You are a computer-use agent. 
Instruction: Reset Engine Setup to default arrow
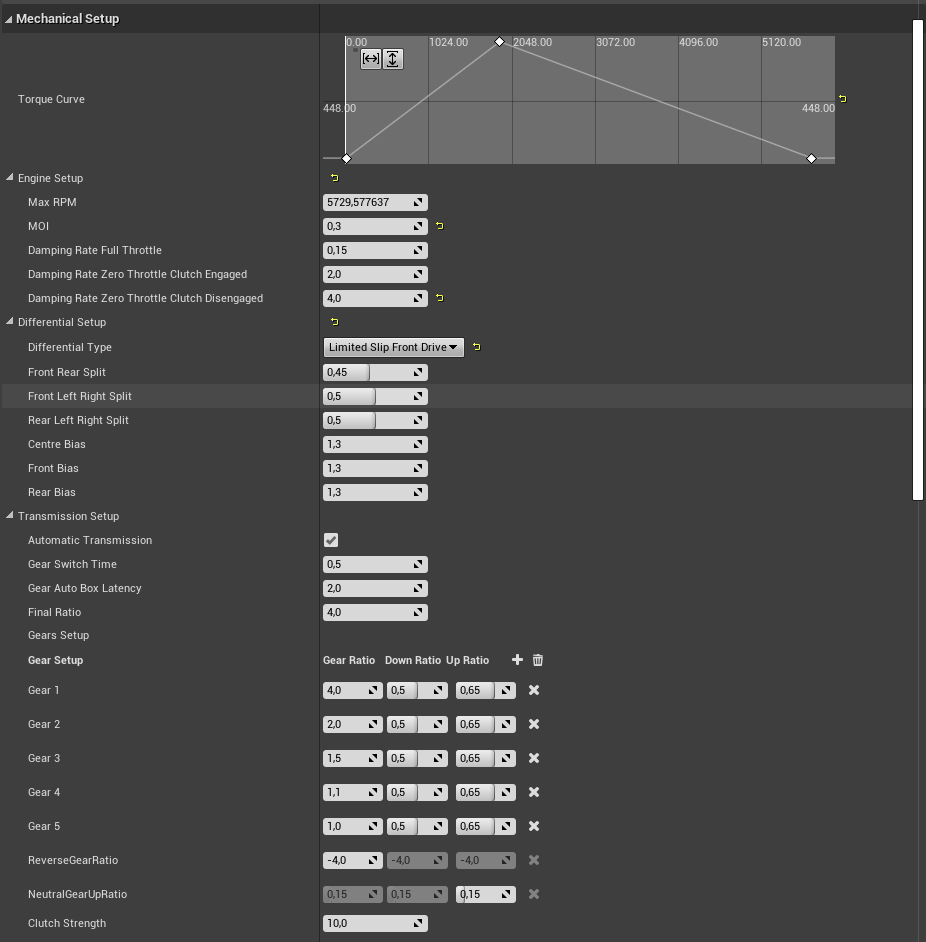click(x=335, y=178)
